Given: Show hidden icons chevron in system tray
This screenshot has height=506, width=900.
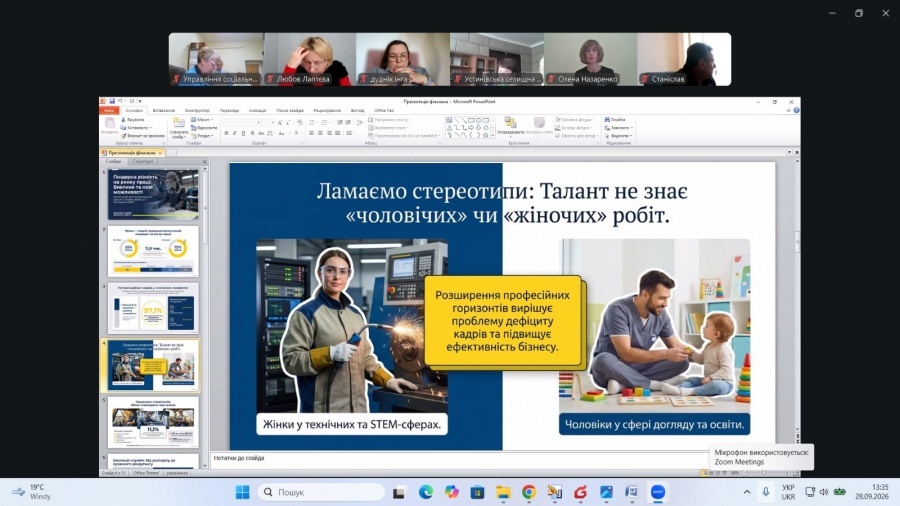Looking at the screenshot, I should (x=747, y=492).
